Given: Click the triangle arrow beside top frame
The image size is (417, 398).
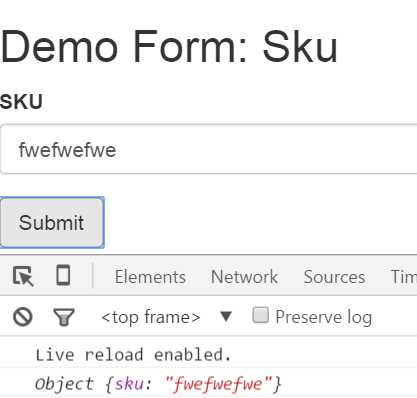Looking at the screenshot, I should point(226,316).
